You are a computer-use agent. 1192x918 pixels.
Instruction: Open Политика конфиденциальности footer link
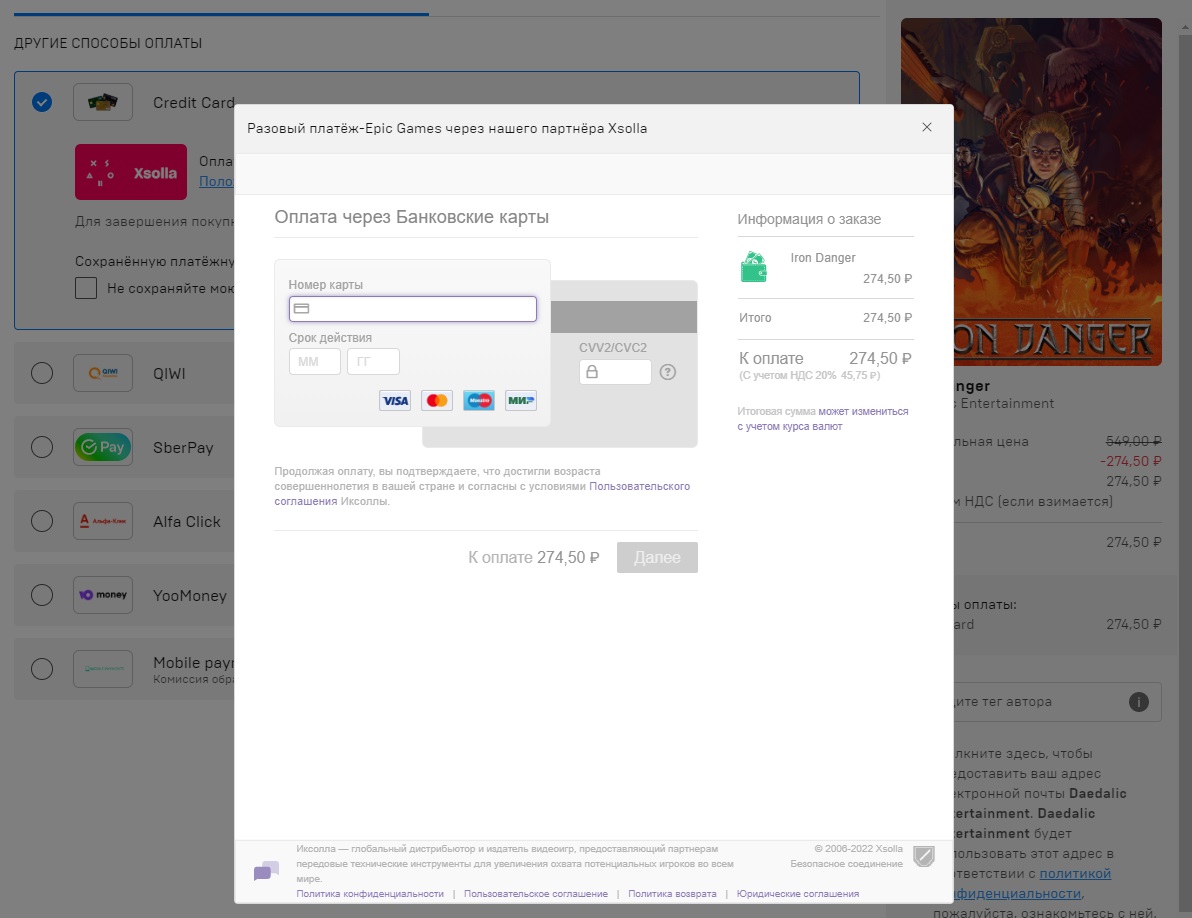(x=370, y=894)
